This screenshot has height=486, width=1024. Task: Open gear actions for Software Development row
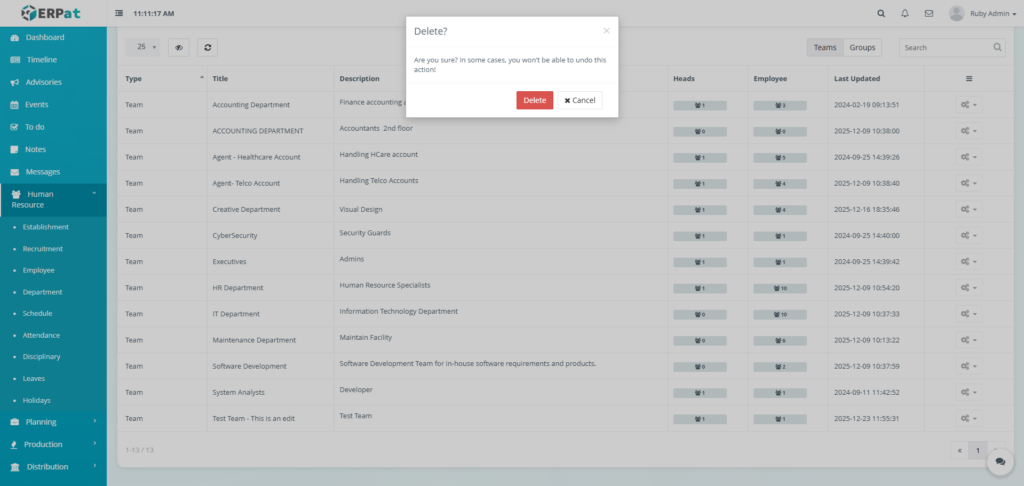click(x=968, y=366)
